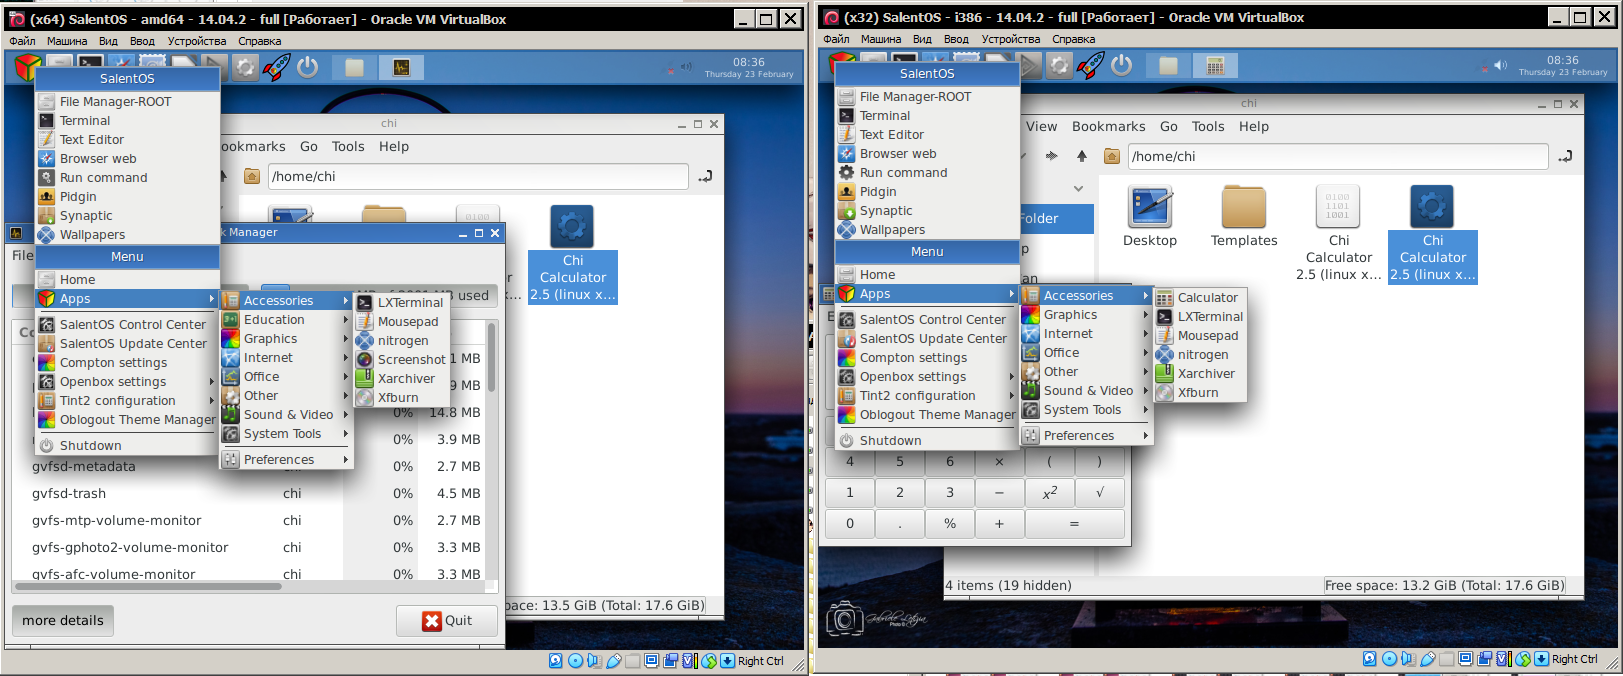Open File Manager-ROOT in x32 menu
Image resolution: width=1623 pixels, height=676 pixels.
pyautogui.click(x=915, y=97)
